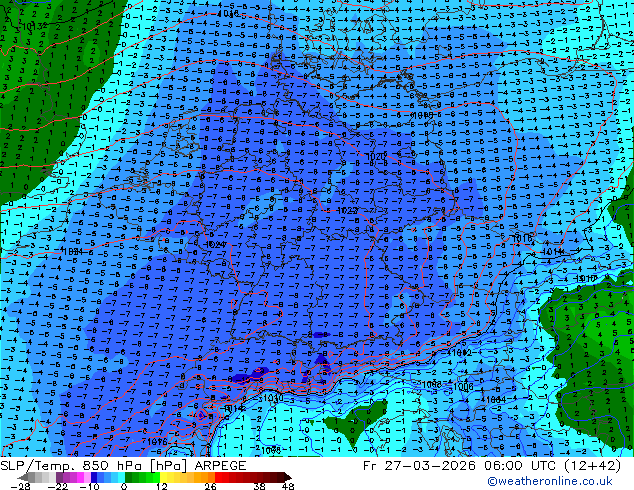Click the SLP/Temp. 850 hPa ARPEGE title
Screen dimensions: 634x490
pyautogui.click(x=123, y=466)
